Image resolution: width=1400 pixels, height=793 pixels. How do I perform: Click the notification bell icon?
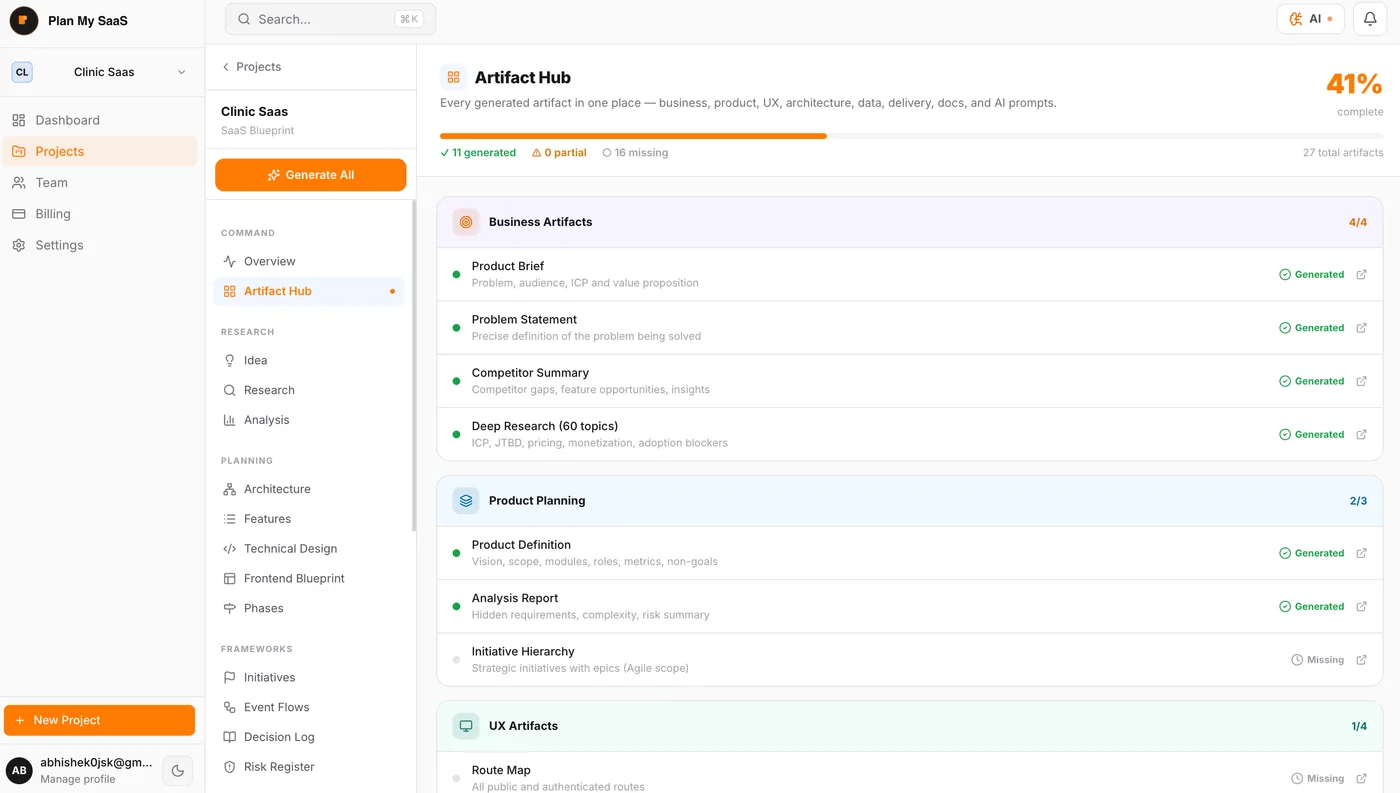(1369, 18)
